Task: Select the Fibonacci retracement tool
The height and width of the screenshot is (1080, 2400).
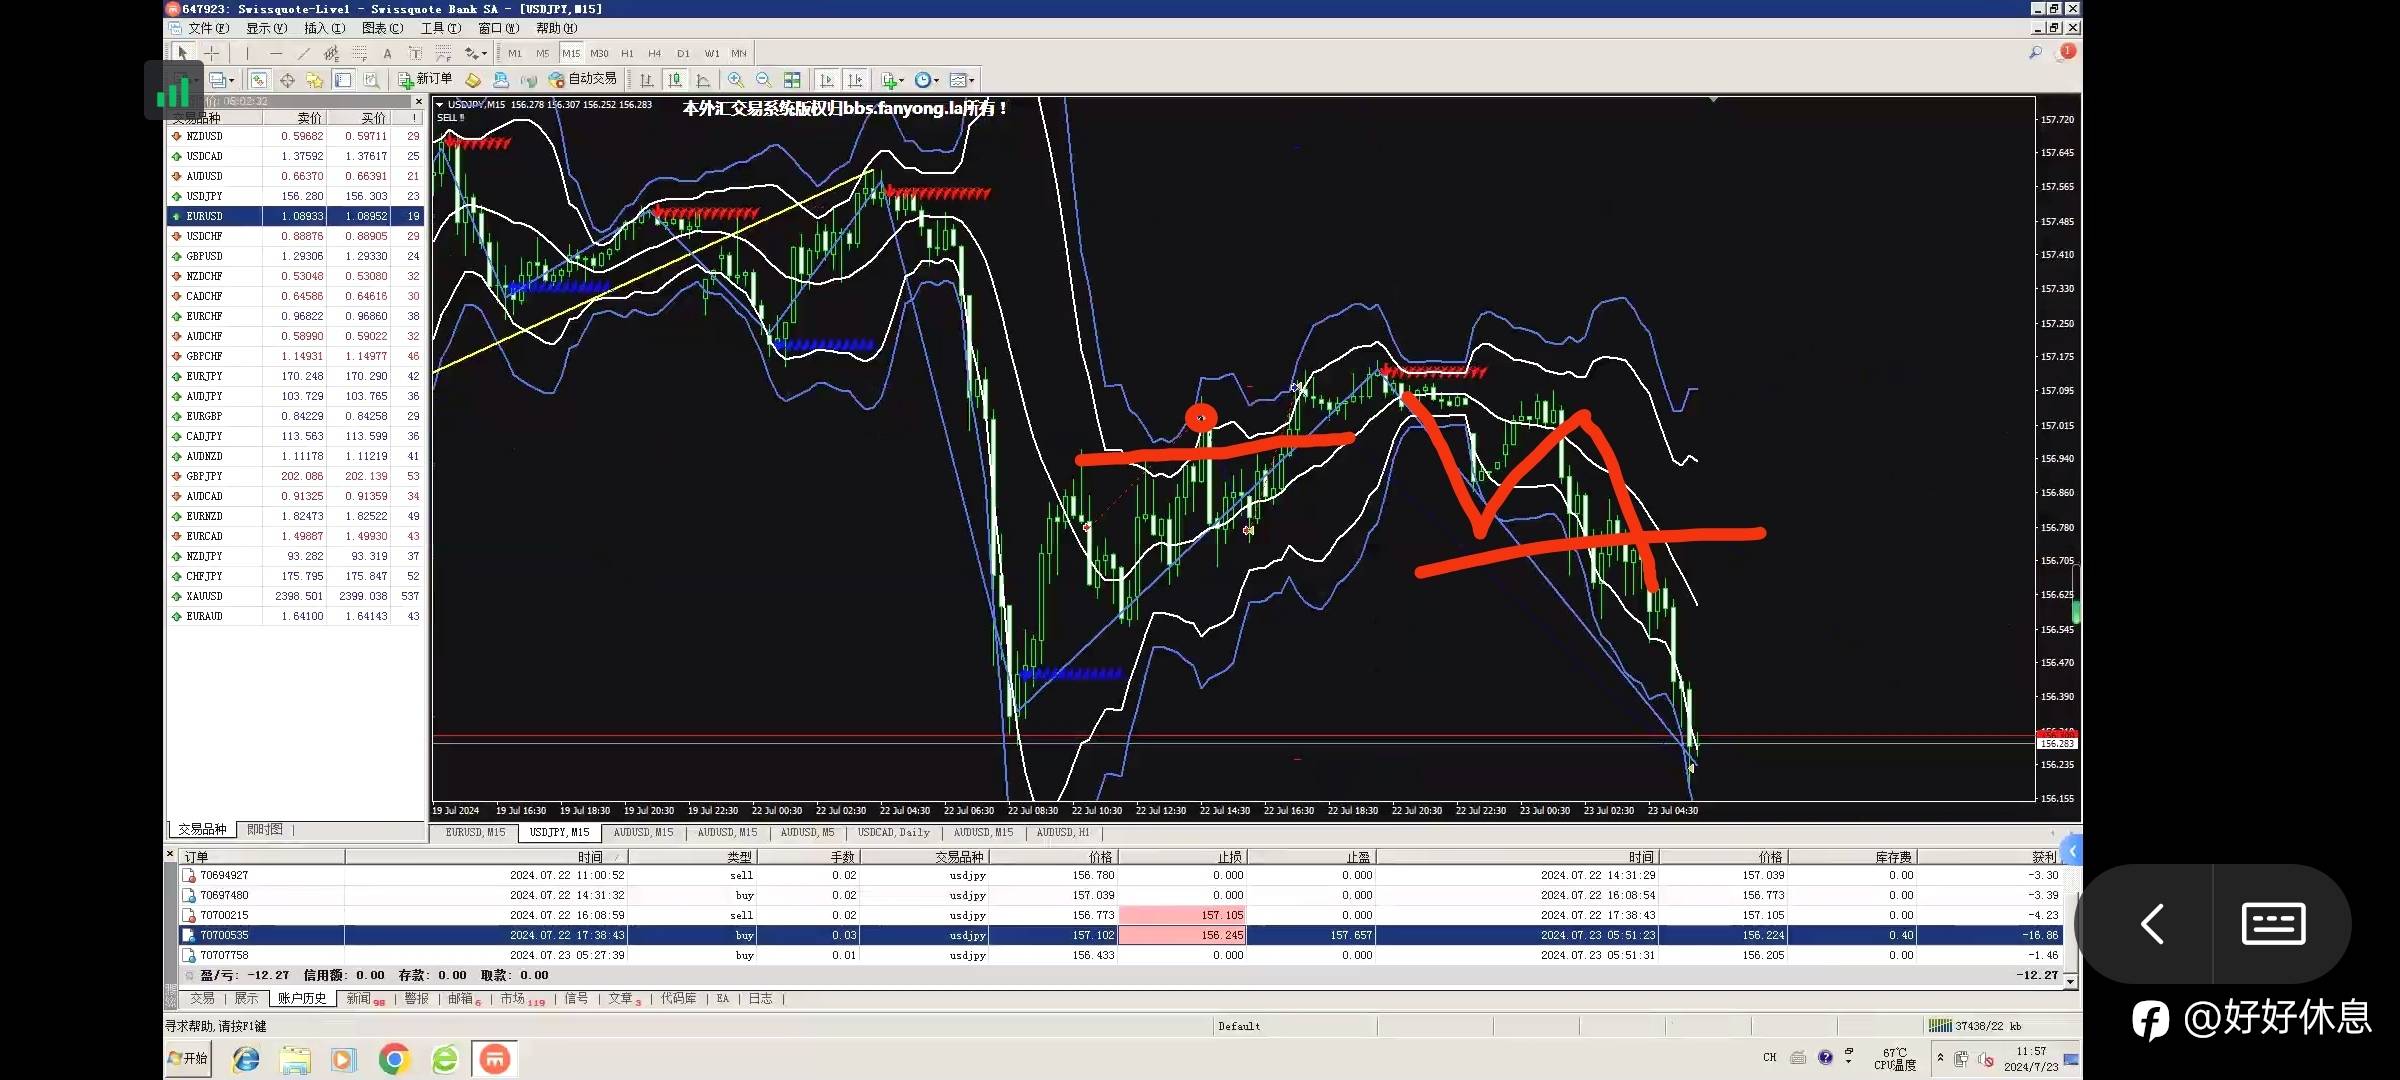Action: point(359,53)
